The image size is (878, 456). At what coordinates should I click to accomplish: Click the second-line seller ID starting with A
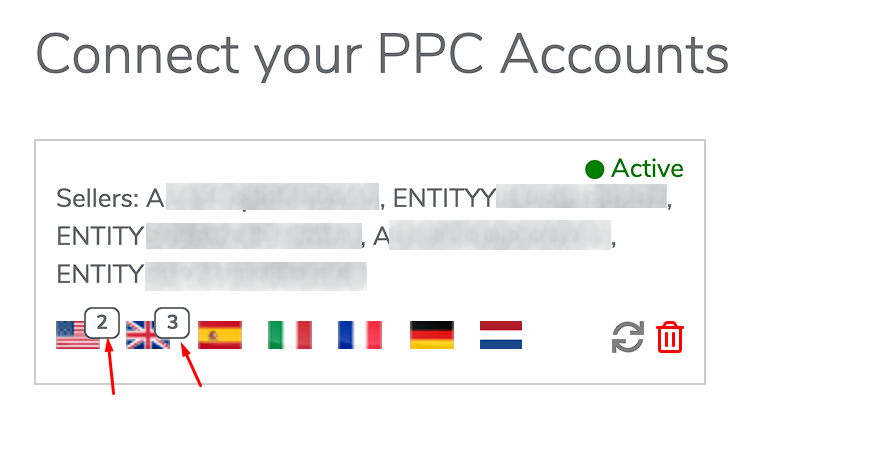(492, 235)
